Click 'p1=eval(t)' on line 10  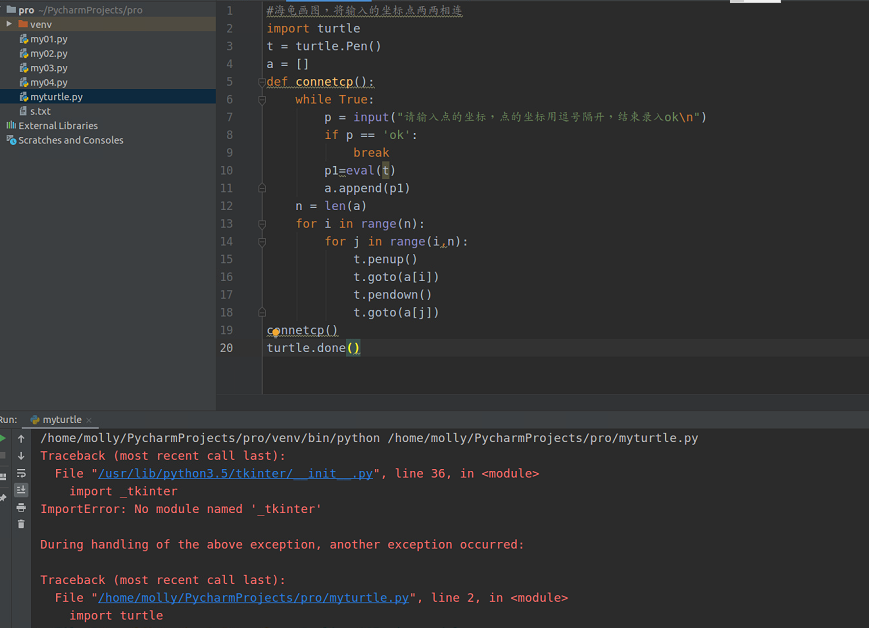click(360, 170)
